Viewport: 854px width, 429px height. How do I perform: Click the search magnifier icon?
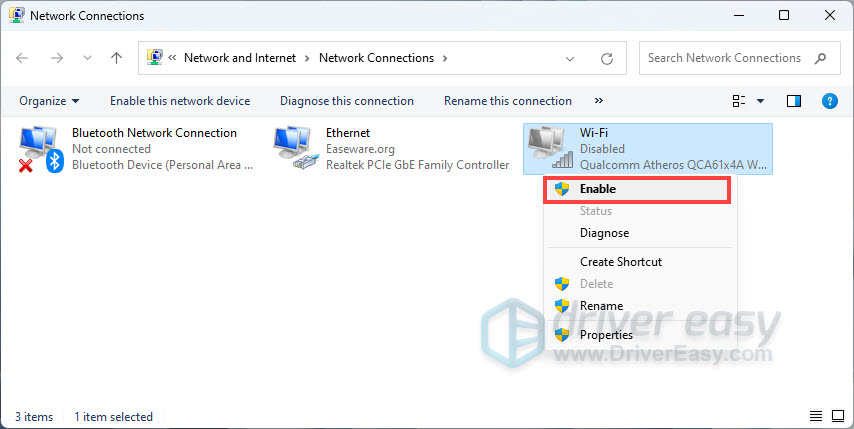click(x=820, y=58)
